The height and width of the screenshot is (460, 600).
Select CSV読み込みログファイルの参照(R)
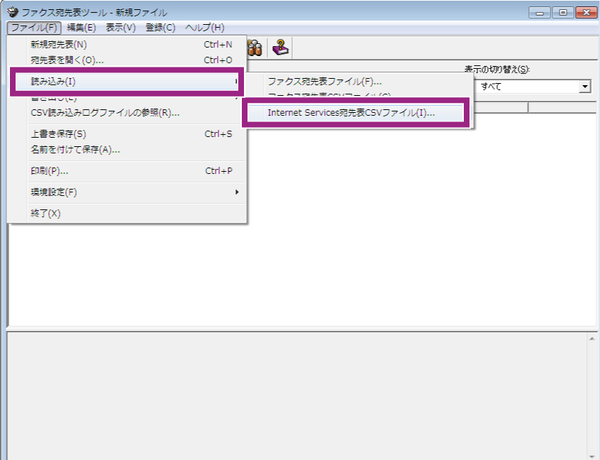pos(105,112)
